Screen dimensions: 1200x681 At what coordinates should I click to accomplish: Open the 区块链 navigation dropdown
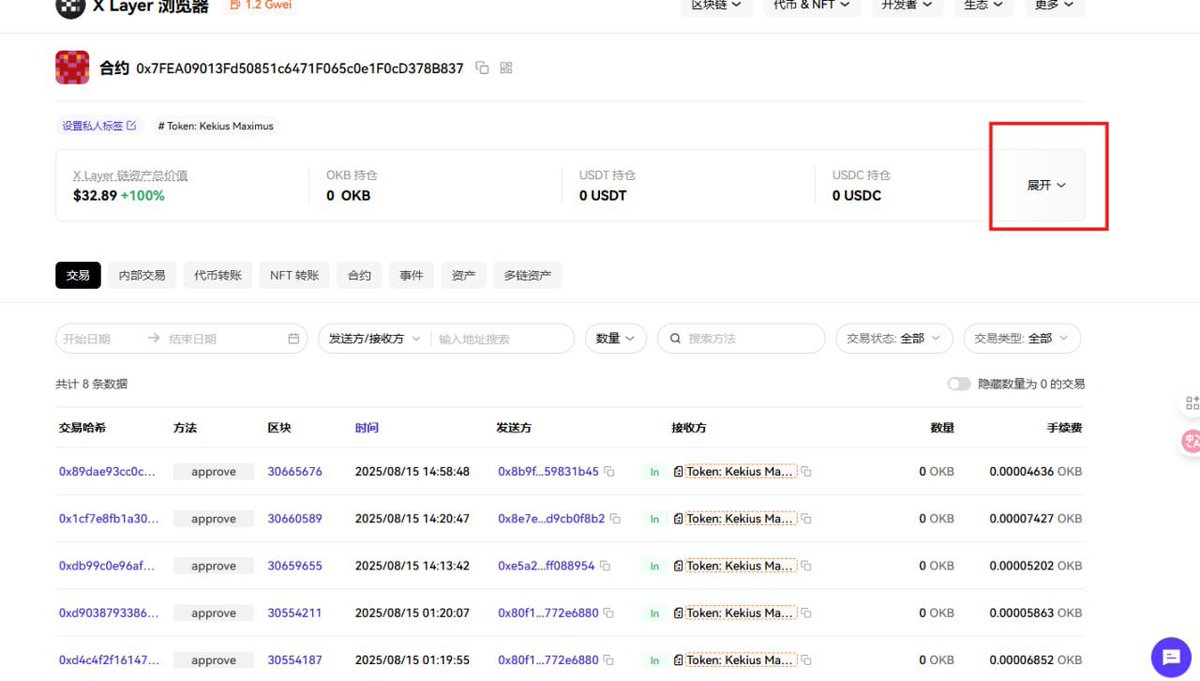[x=717, y=5]
